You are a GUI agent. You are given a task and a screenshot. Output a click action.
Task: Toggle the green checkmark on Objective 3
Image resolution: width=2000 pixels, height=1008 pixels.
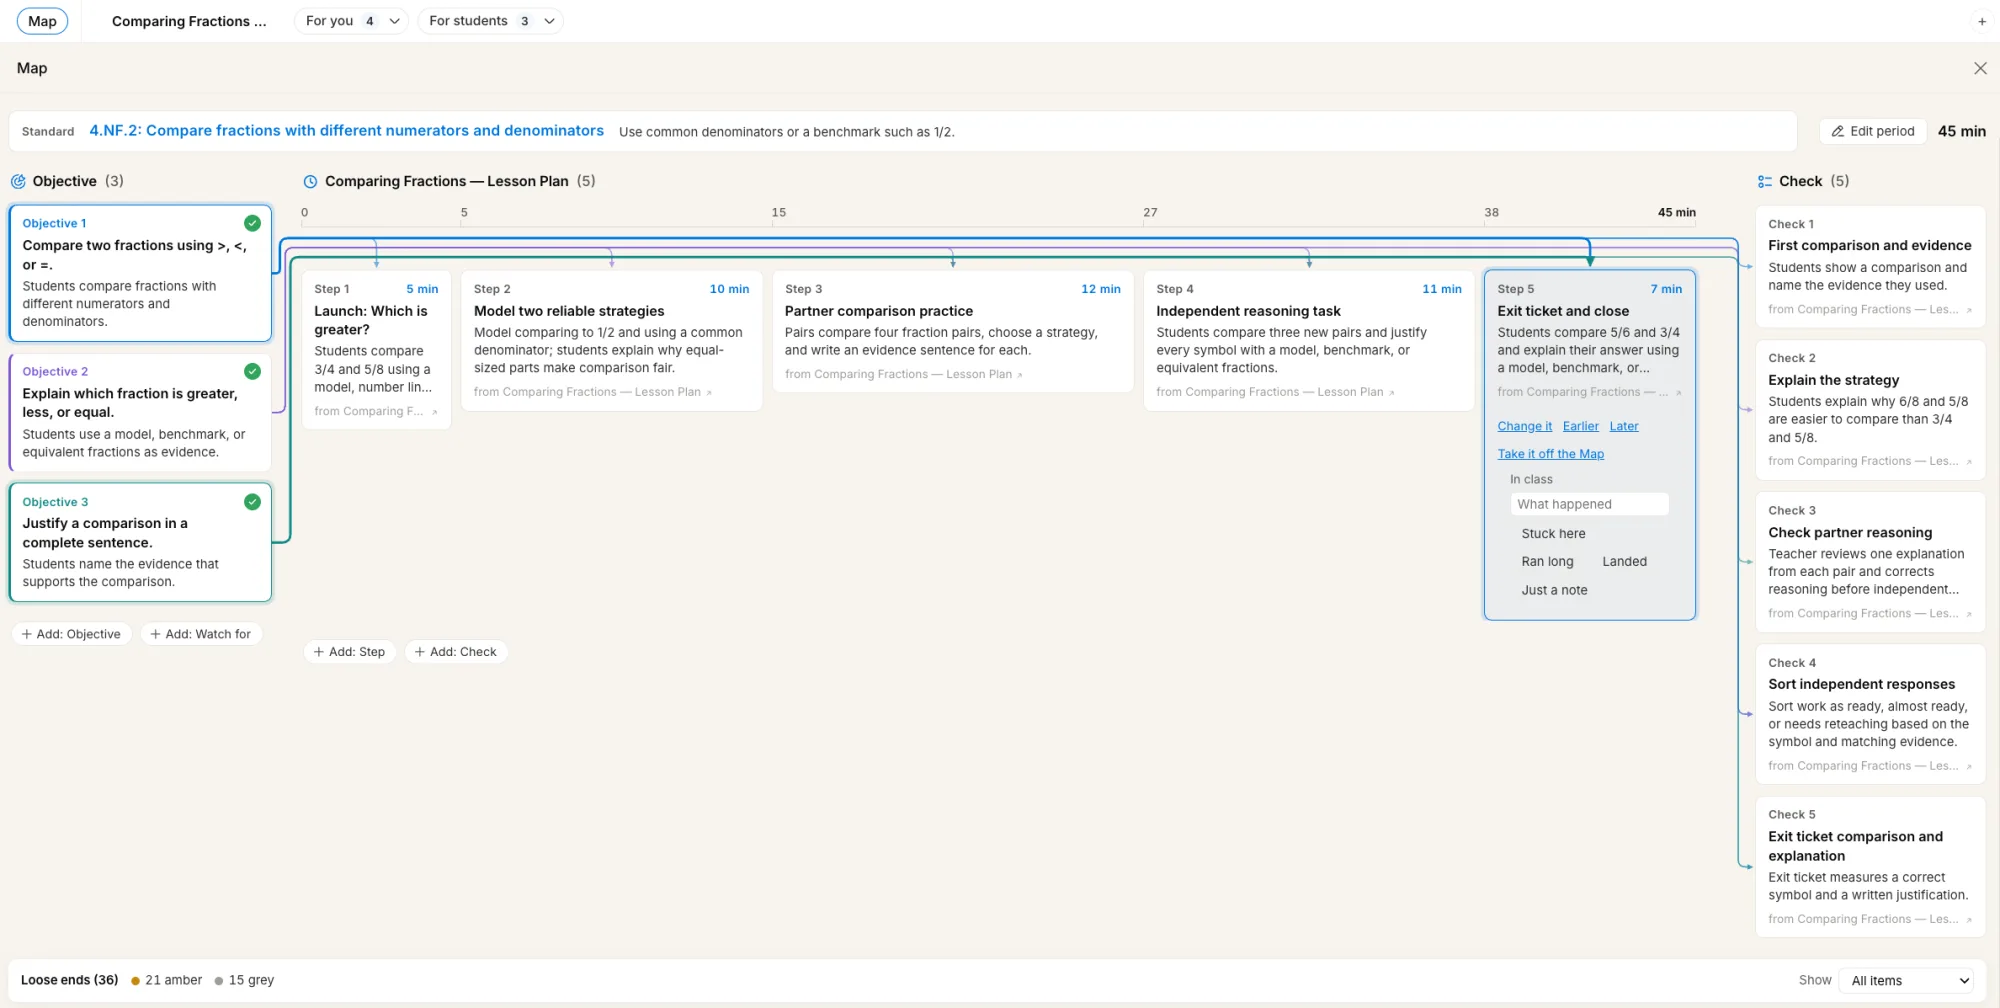[x=253, y=502]
